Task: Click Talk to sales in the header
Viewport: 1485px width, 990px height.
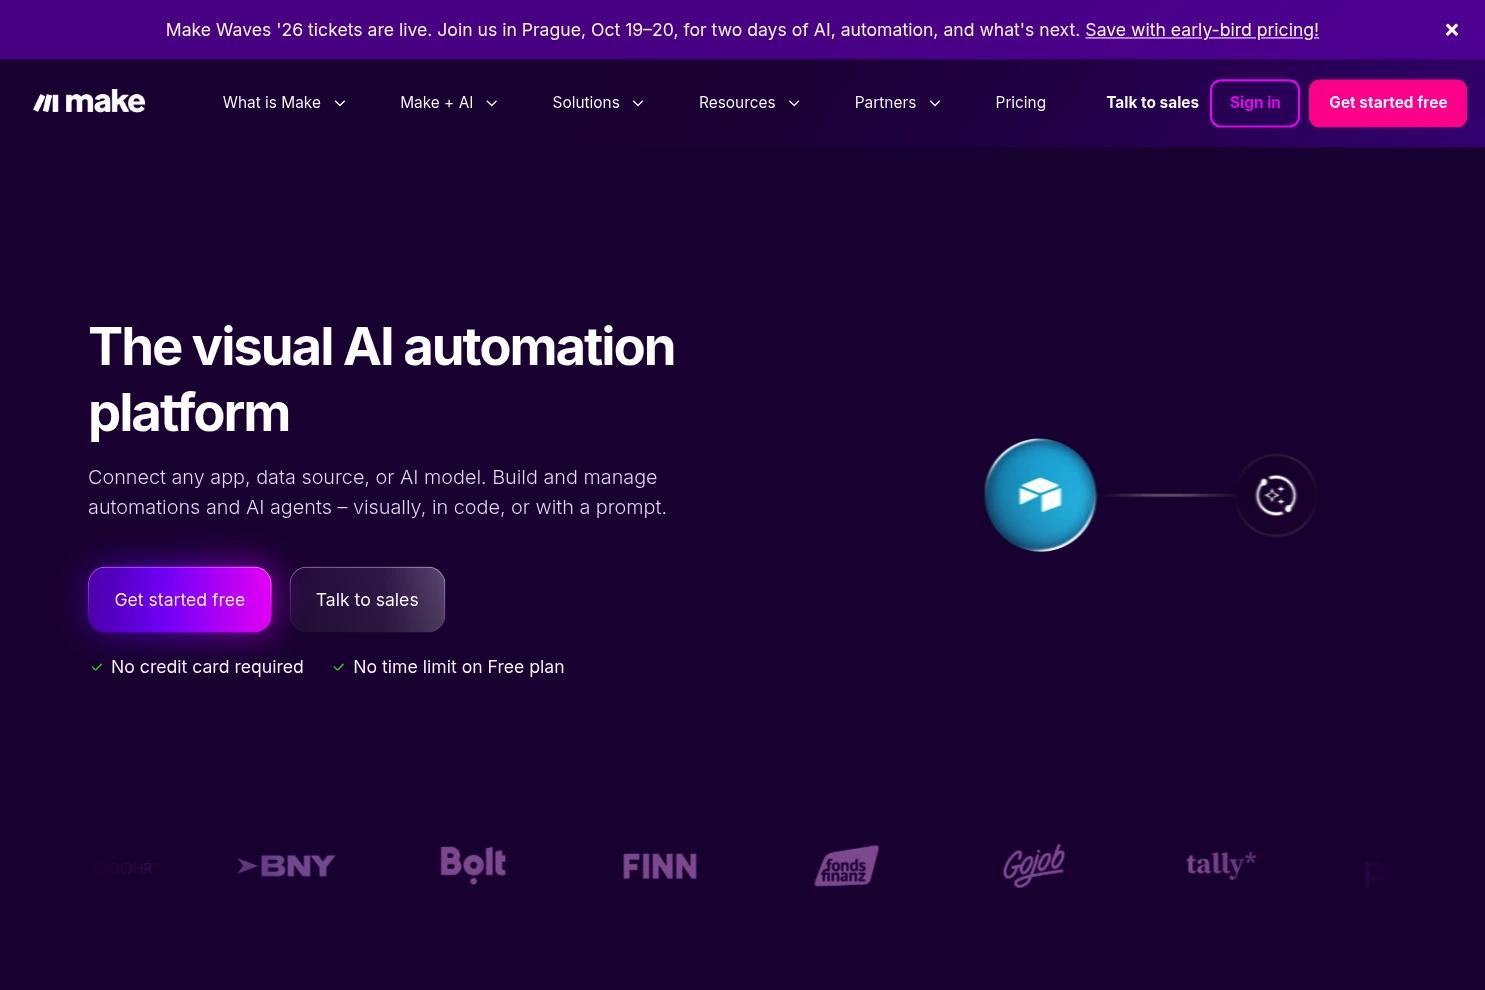Action: [1152, 102]
